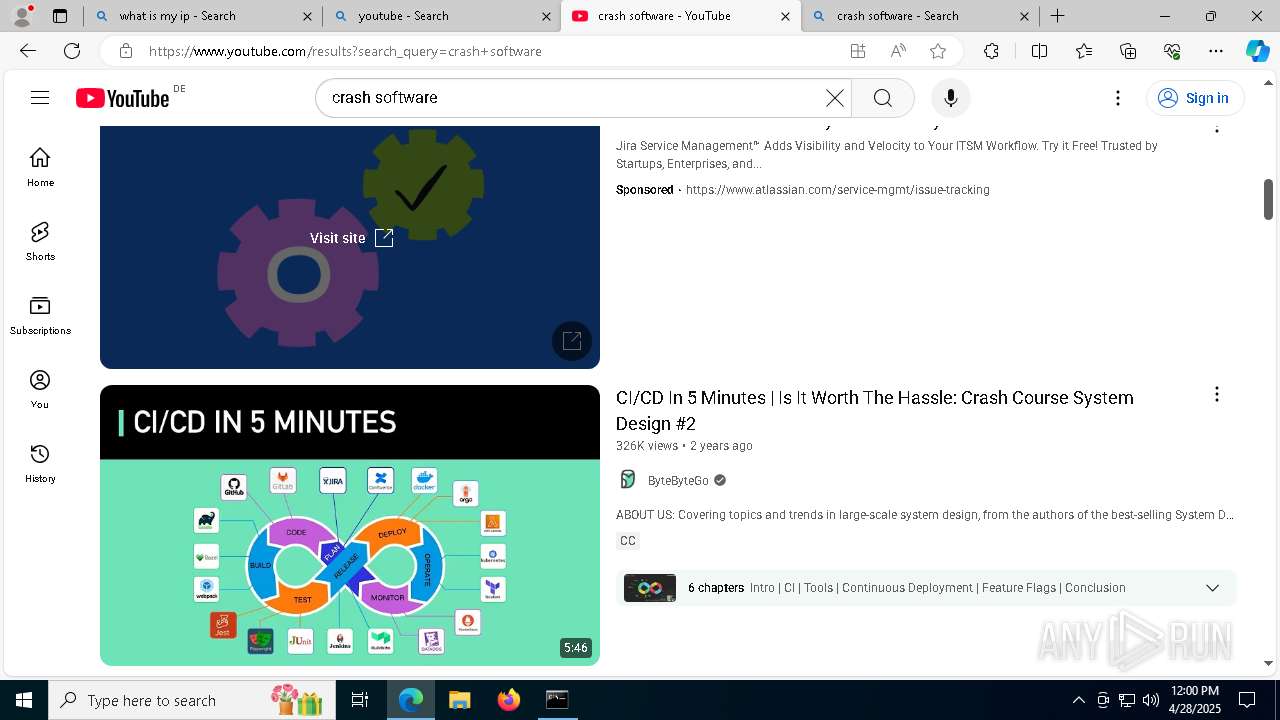
Task: Open Edge Settings and more menu
Action: coord(1216,51)
